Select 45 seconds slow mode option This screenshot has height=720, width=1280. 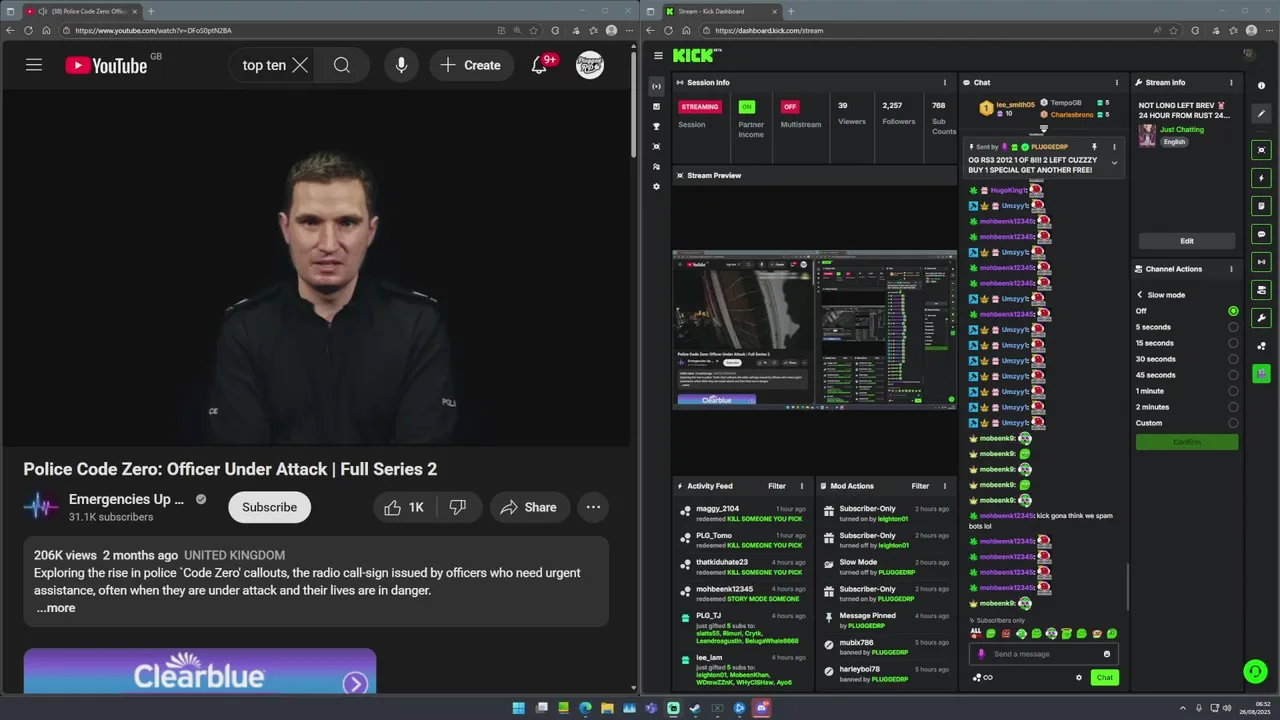click(1233, 375)
